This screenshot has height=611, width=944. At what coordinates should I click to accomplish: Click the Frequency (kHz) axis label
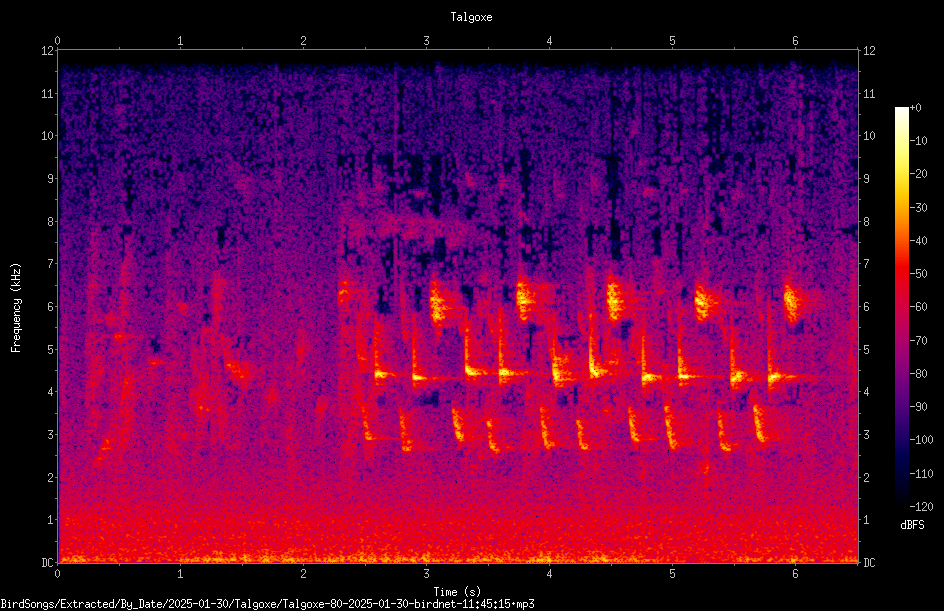(x=16, y=308)
